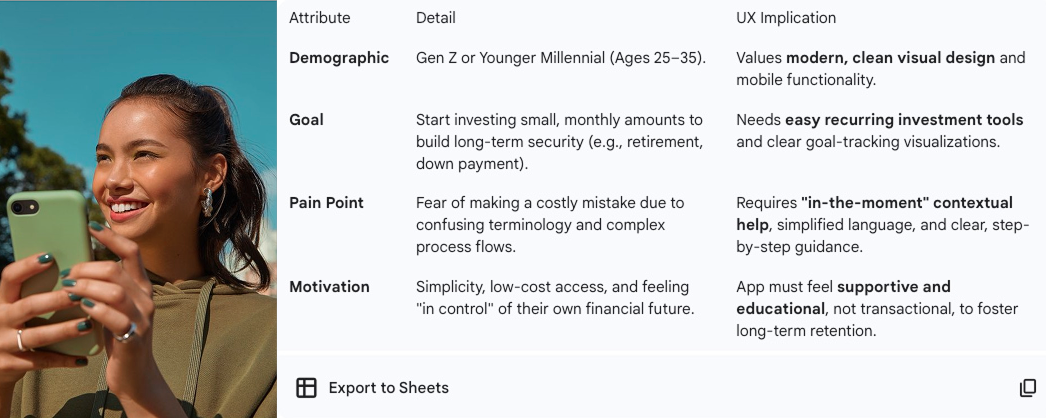Click the Motivation row label
Viewport: 1046px width, 418px height.
coord(329,287)
